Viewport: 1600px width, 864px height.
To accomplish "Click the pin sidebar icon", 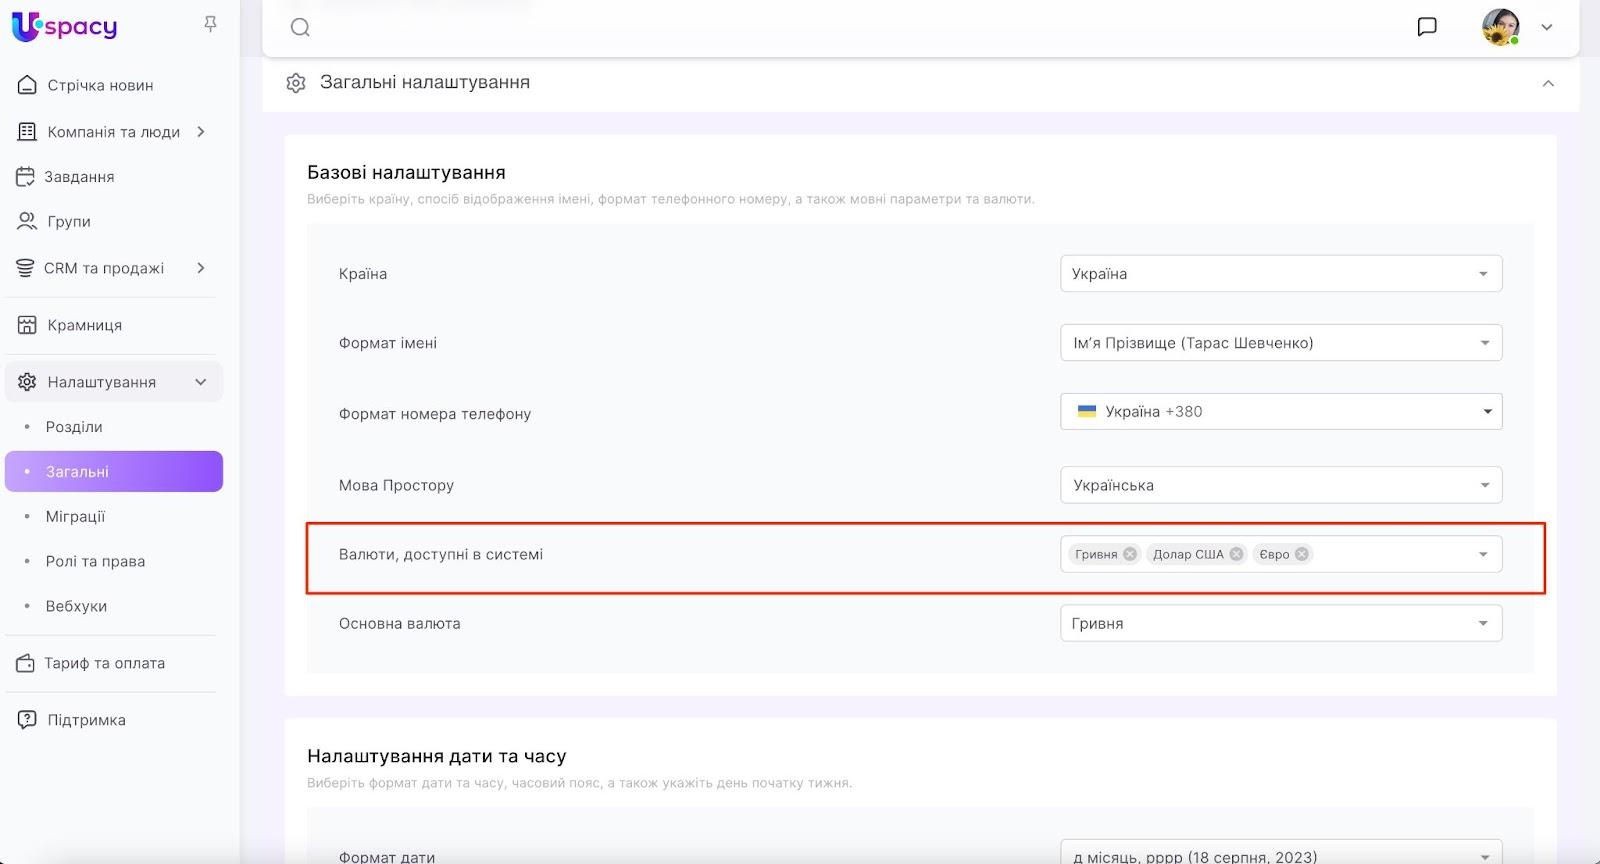I will coord(210,24).
